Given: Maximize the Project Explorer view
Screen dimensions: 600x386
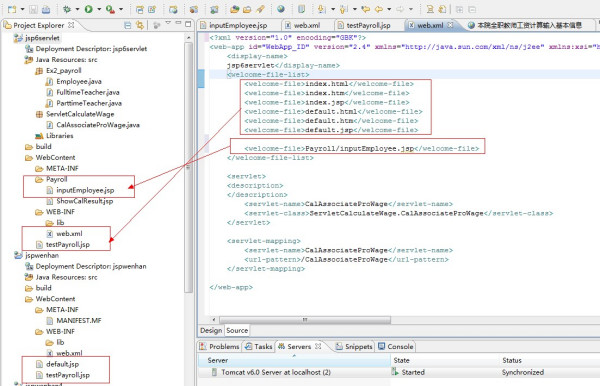Looking at the screenshot, I should [x=188, y=24].
